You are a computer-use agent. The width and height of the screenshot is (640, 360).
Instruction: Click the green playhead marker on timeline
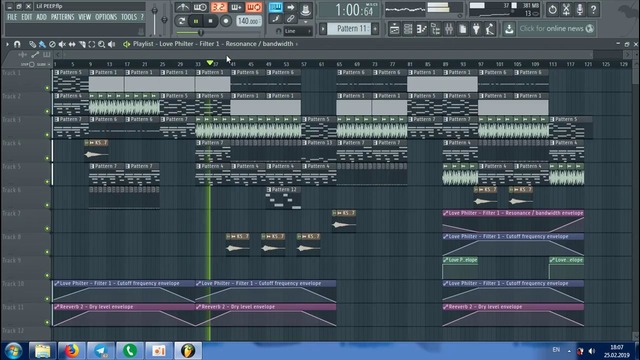point(210,63)
